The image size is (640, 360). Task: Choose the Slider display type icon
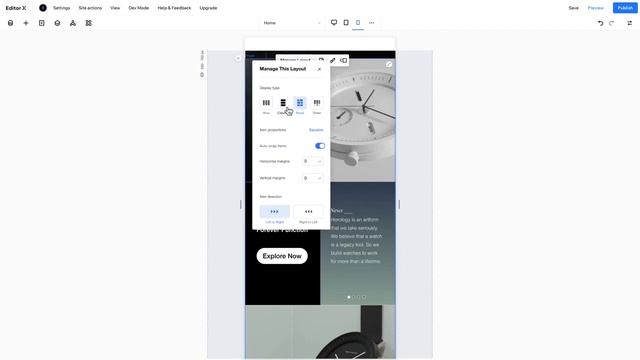[x=317, y=103]
